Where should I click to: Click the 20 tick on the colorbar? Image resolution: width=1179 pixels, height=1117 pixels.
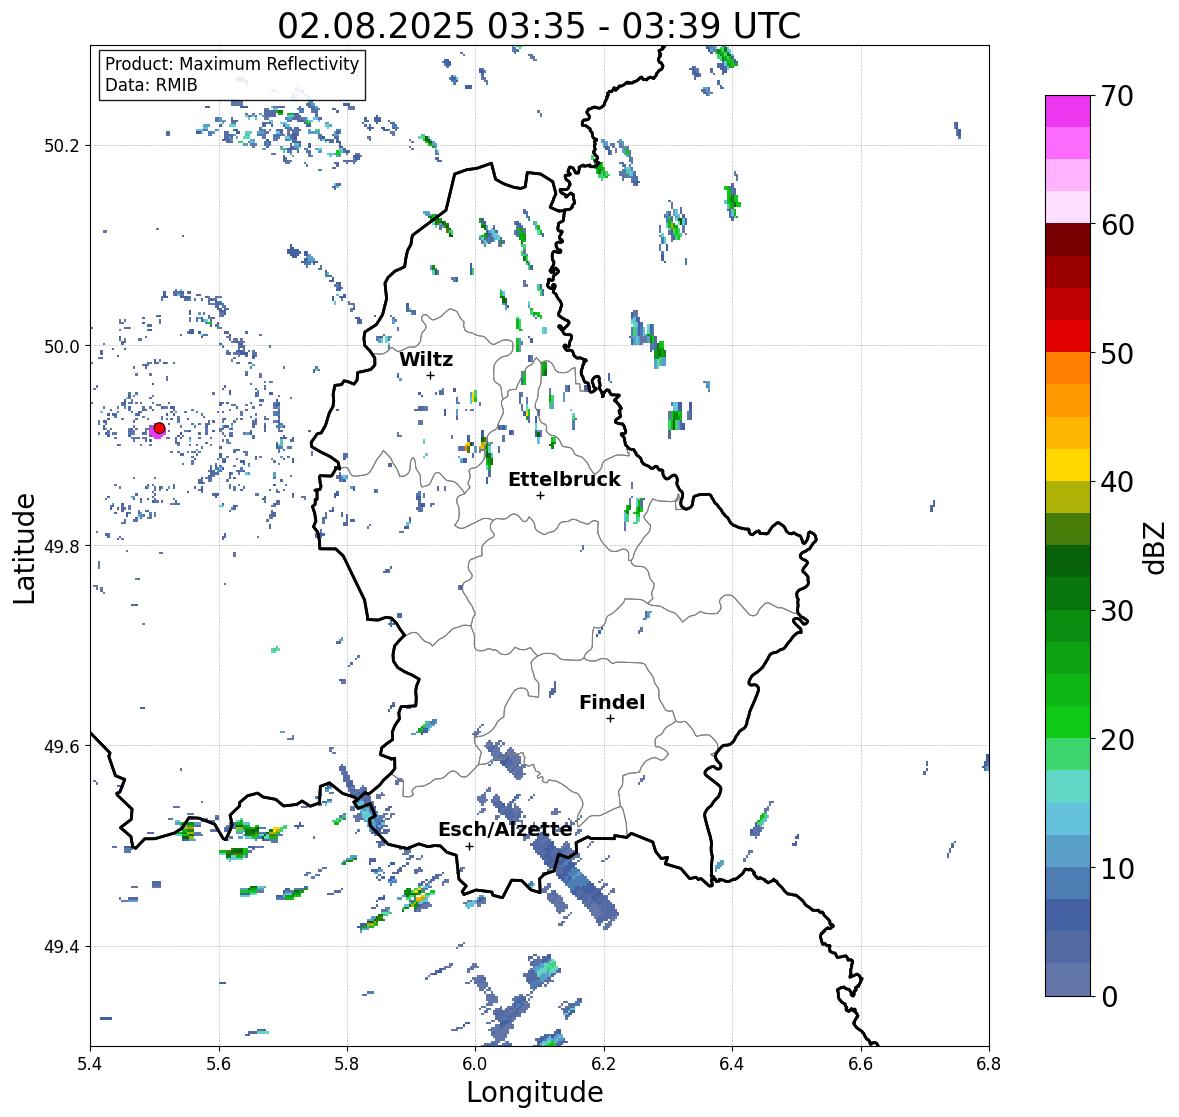1117,740
